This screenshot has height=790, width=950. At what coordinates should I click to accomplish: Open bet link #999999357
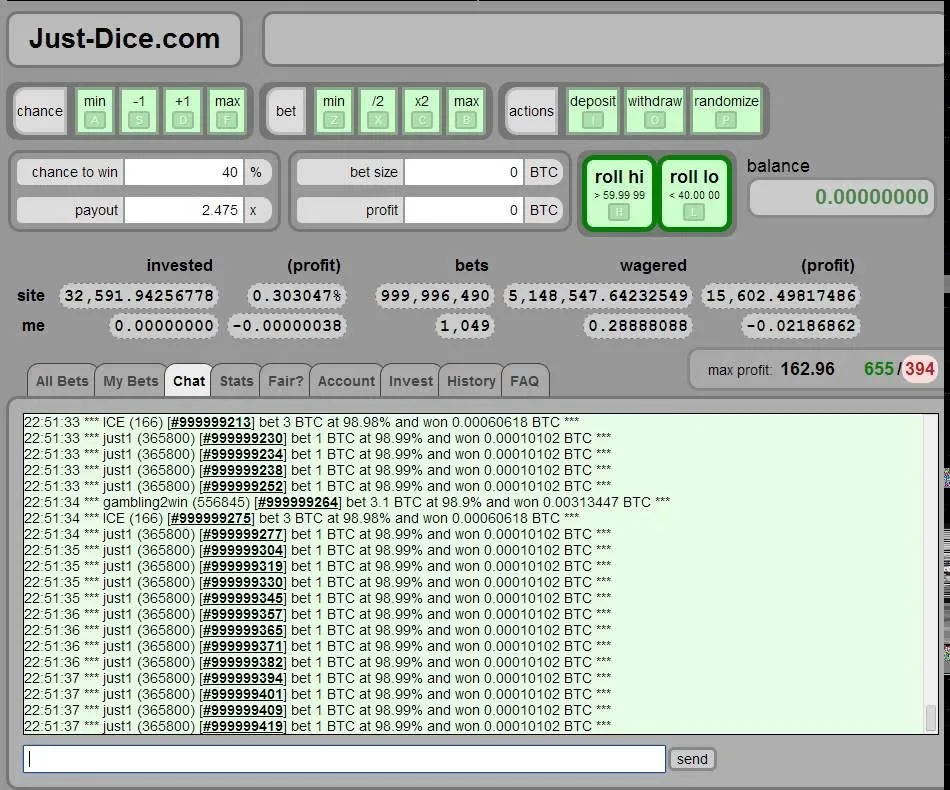243,614
